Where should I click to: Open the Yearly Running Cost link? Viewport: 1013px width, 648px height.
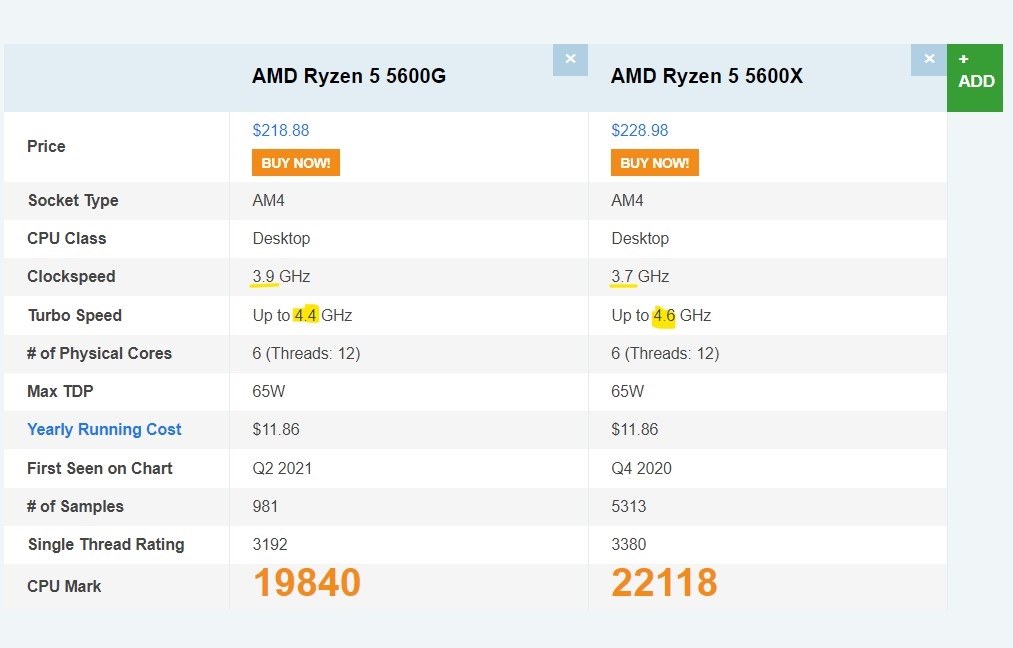[104, 430]
